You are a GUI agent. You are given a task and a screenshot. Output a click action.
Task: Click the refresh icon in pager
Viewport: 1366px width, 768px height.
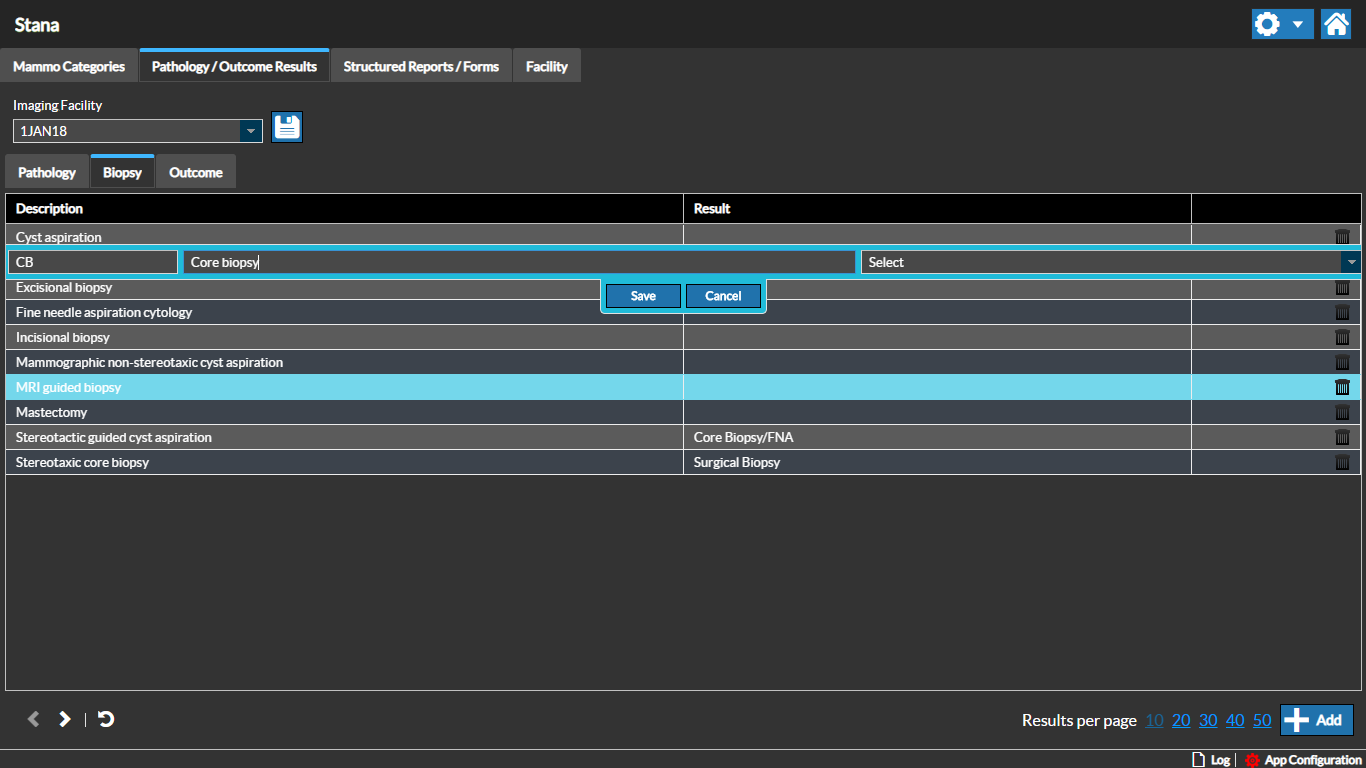click(106, 719)
